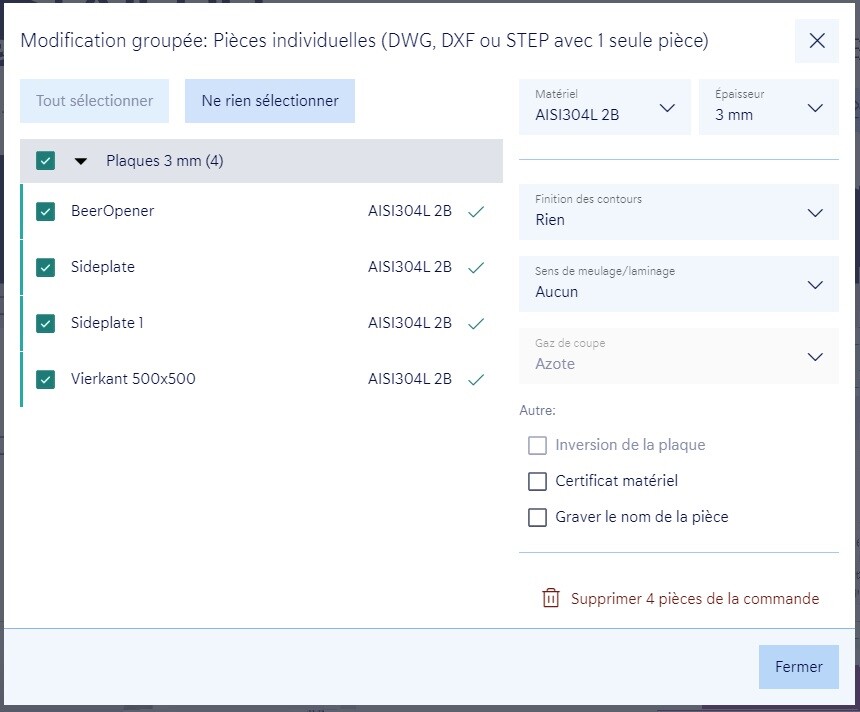Close the dialog with the X icon
The image size is (860, 712).
click(817, 41)
